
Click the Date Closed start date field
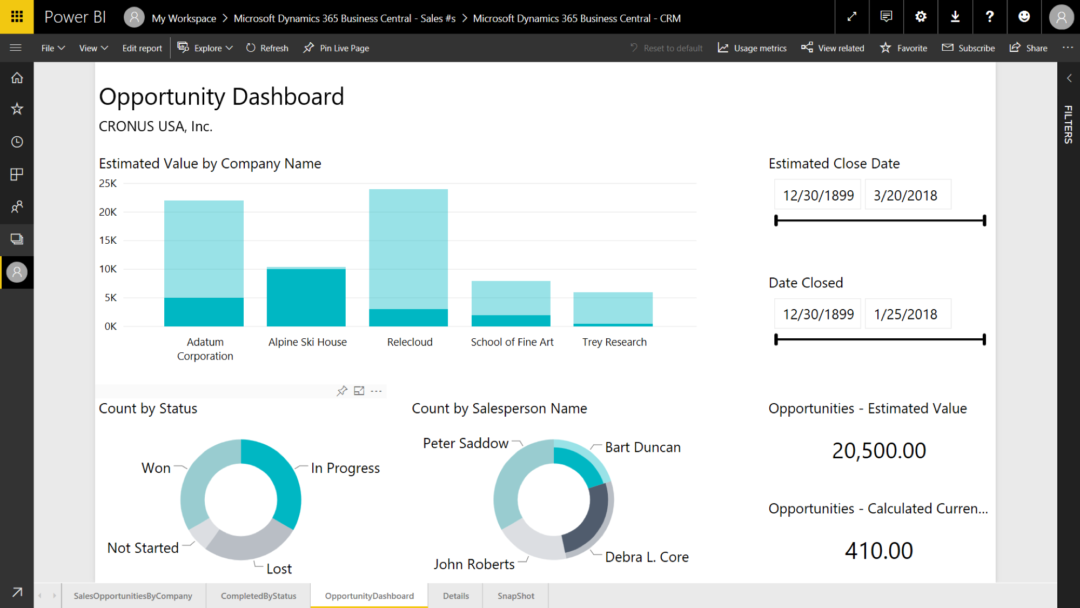[817, 313]
